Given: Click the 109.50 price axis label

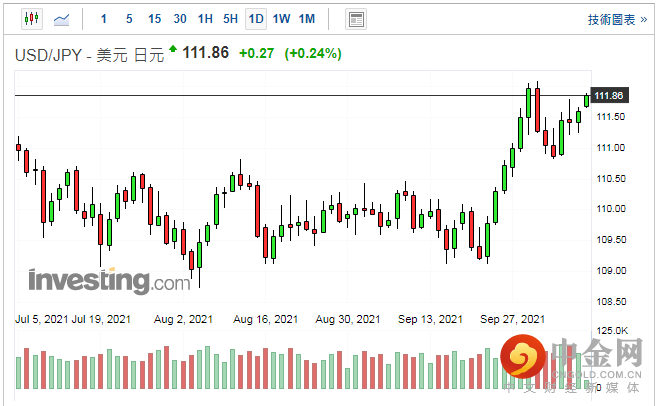Looking at the screenshot, I should (611, 240).
